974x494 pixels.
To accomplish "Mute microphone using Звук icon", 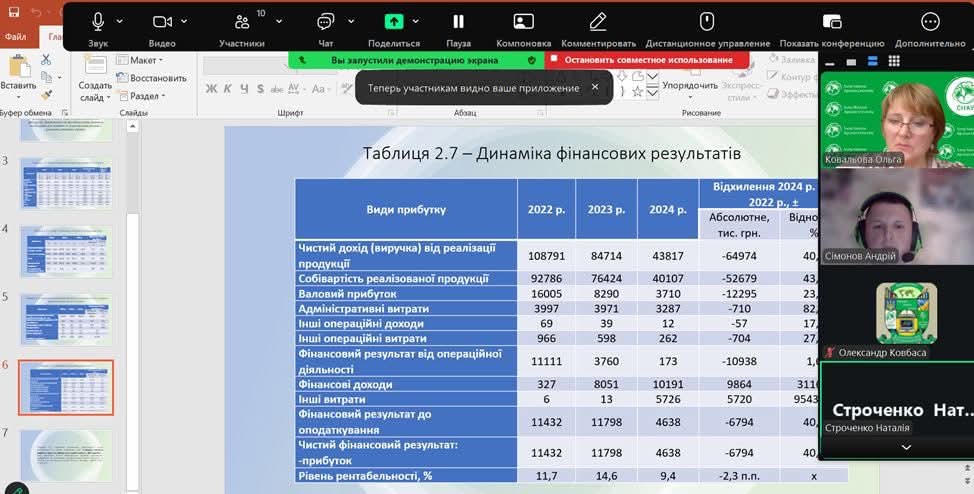I will point(98,21).
